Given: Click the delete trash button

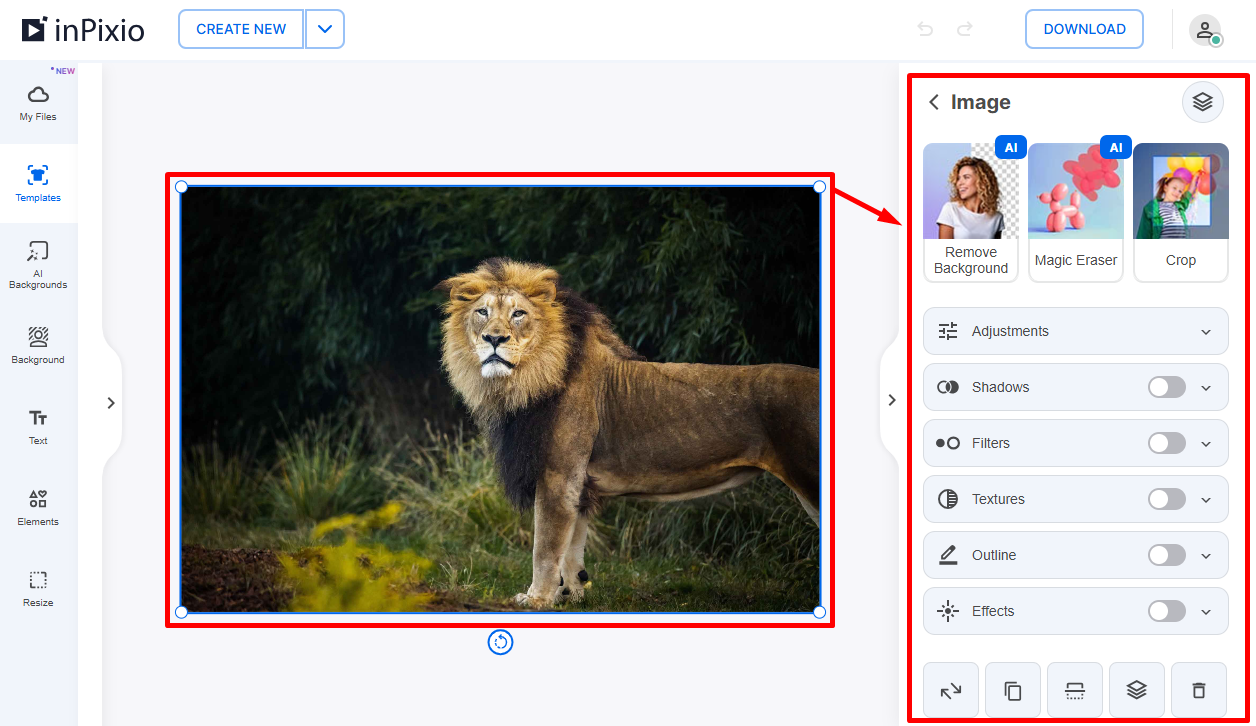Looking at the screenshot, I should (x=1199, y=690).
